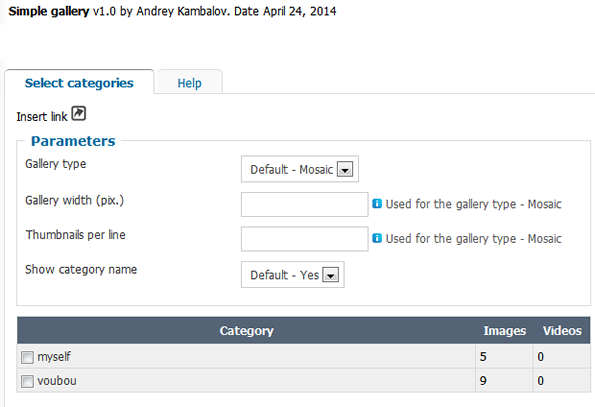Click info icon beside Gallery width field

click(376, 204)
